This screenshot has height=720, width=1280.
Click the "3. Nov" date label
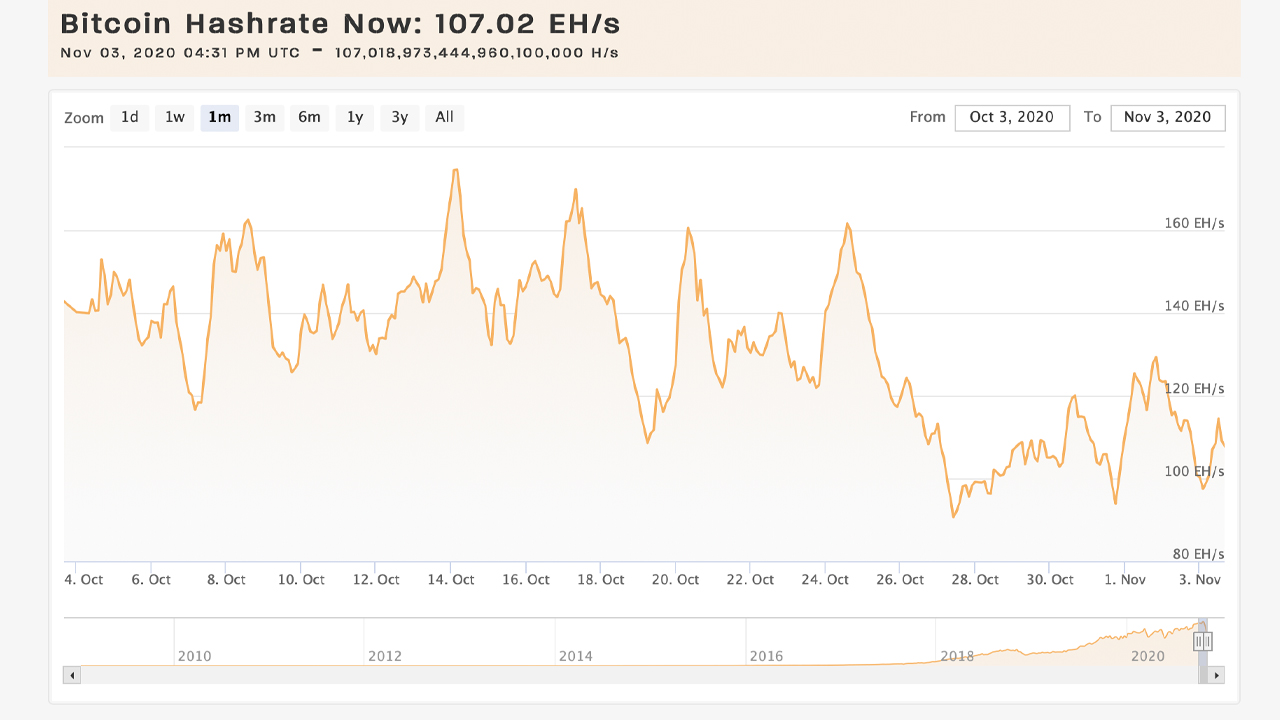pyautogui.click(x=1201, y=579)
